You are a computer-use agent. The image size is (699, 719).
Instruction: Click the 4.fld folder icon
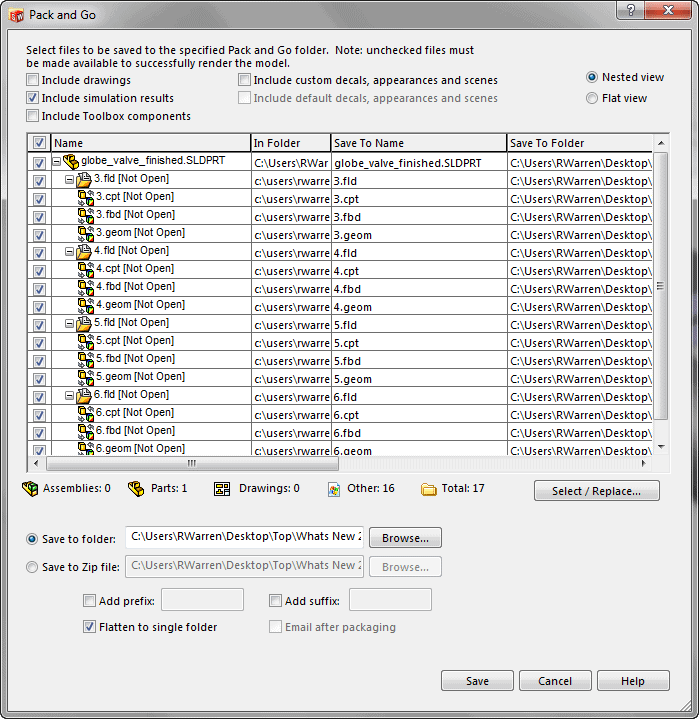pyautogui.click(x=84, y=251)
